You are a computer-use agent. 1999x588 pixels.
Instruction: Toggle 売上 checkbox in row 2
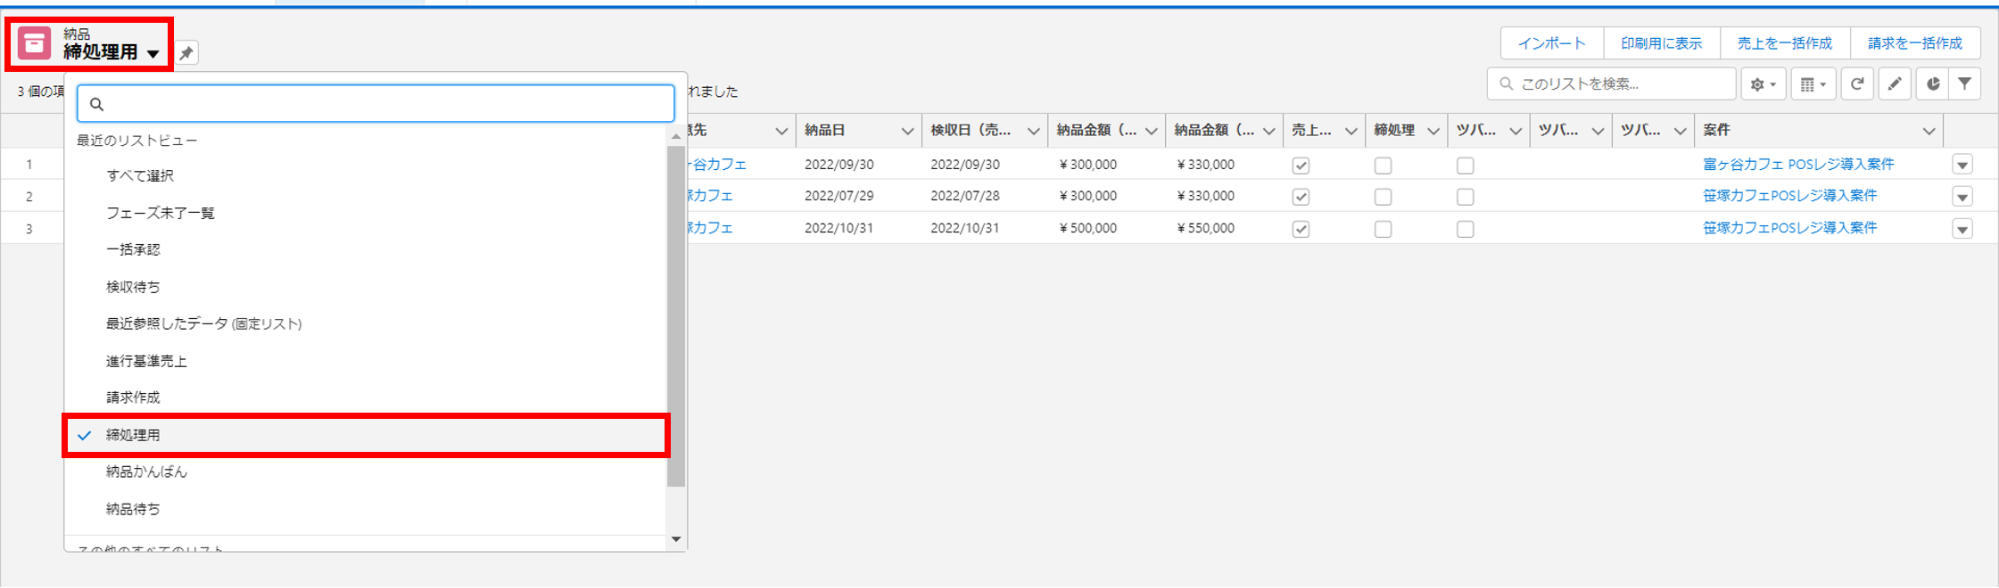pyautogui.click(x=1301, y=197)
